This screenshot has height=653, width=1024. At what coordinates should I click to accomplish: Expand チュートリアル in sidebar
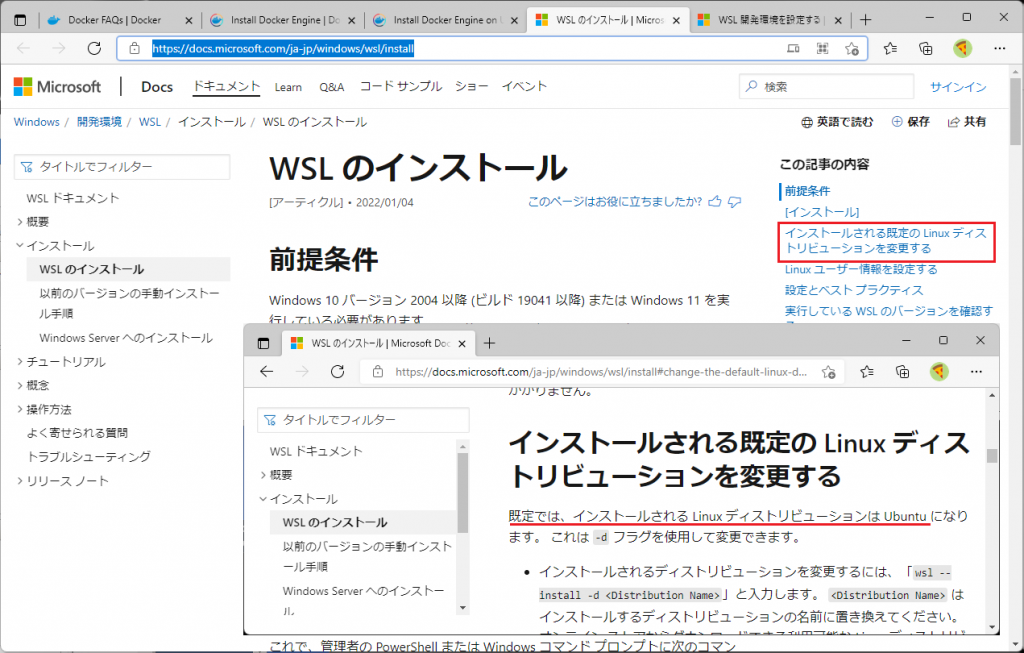(20, 361)
